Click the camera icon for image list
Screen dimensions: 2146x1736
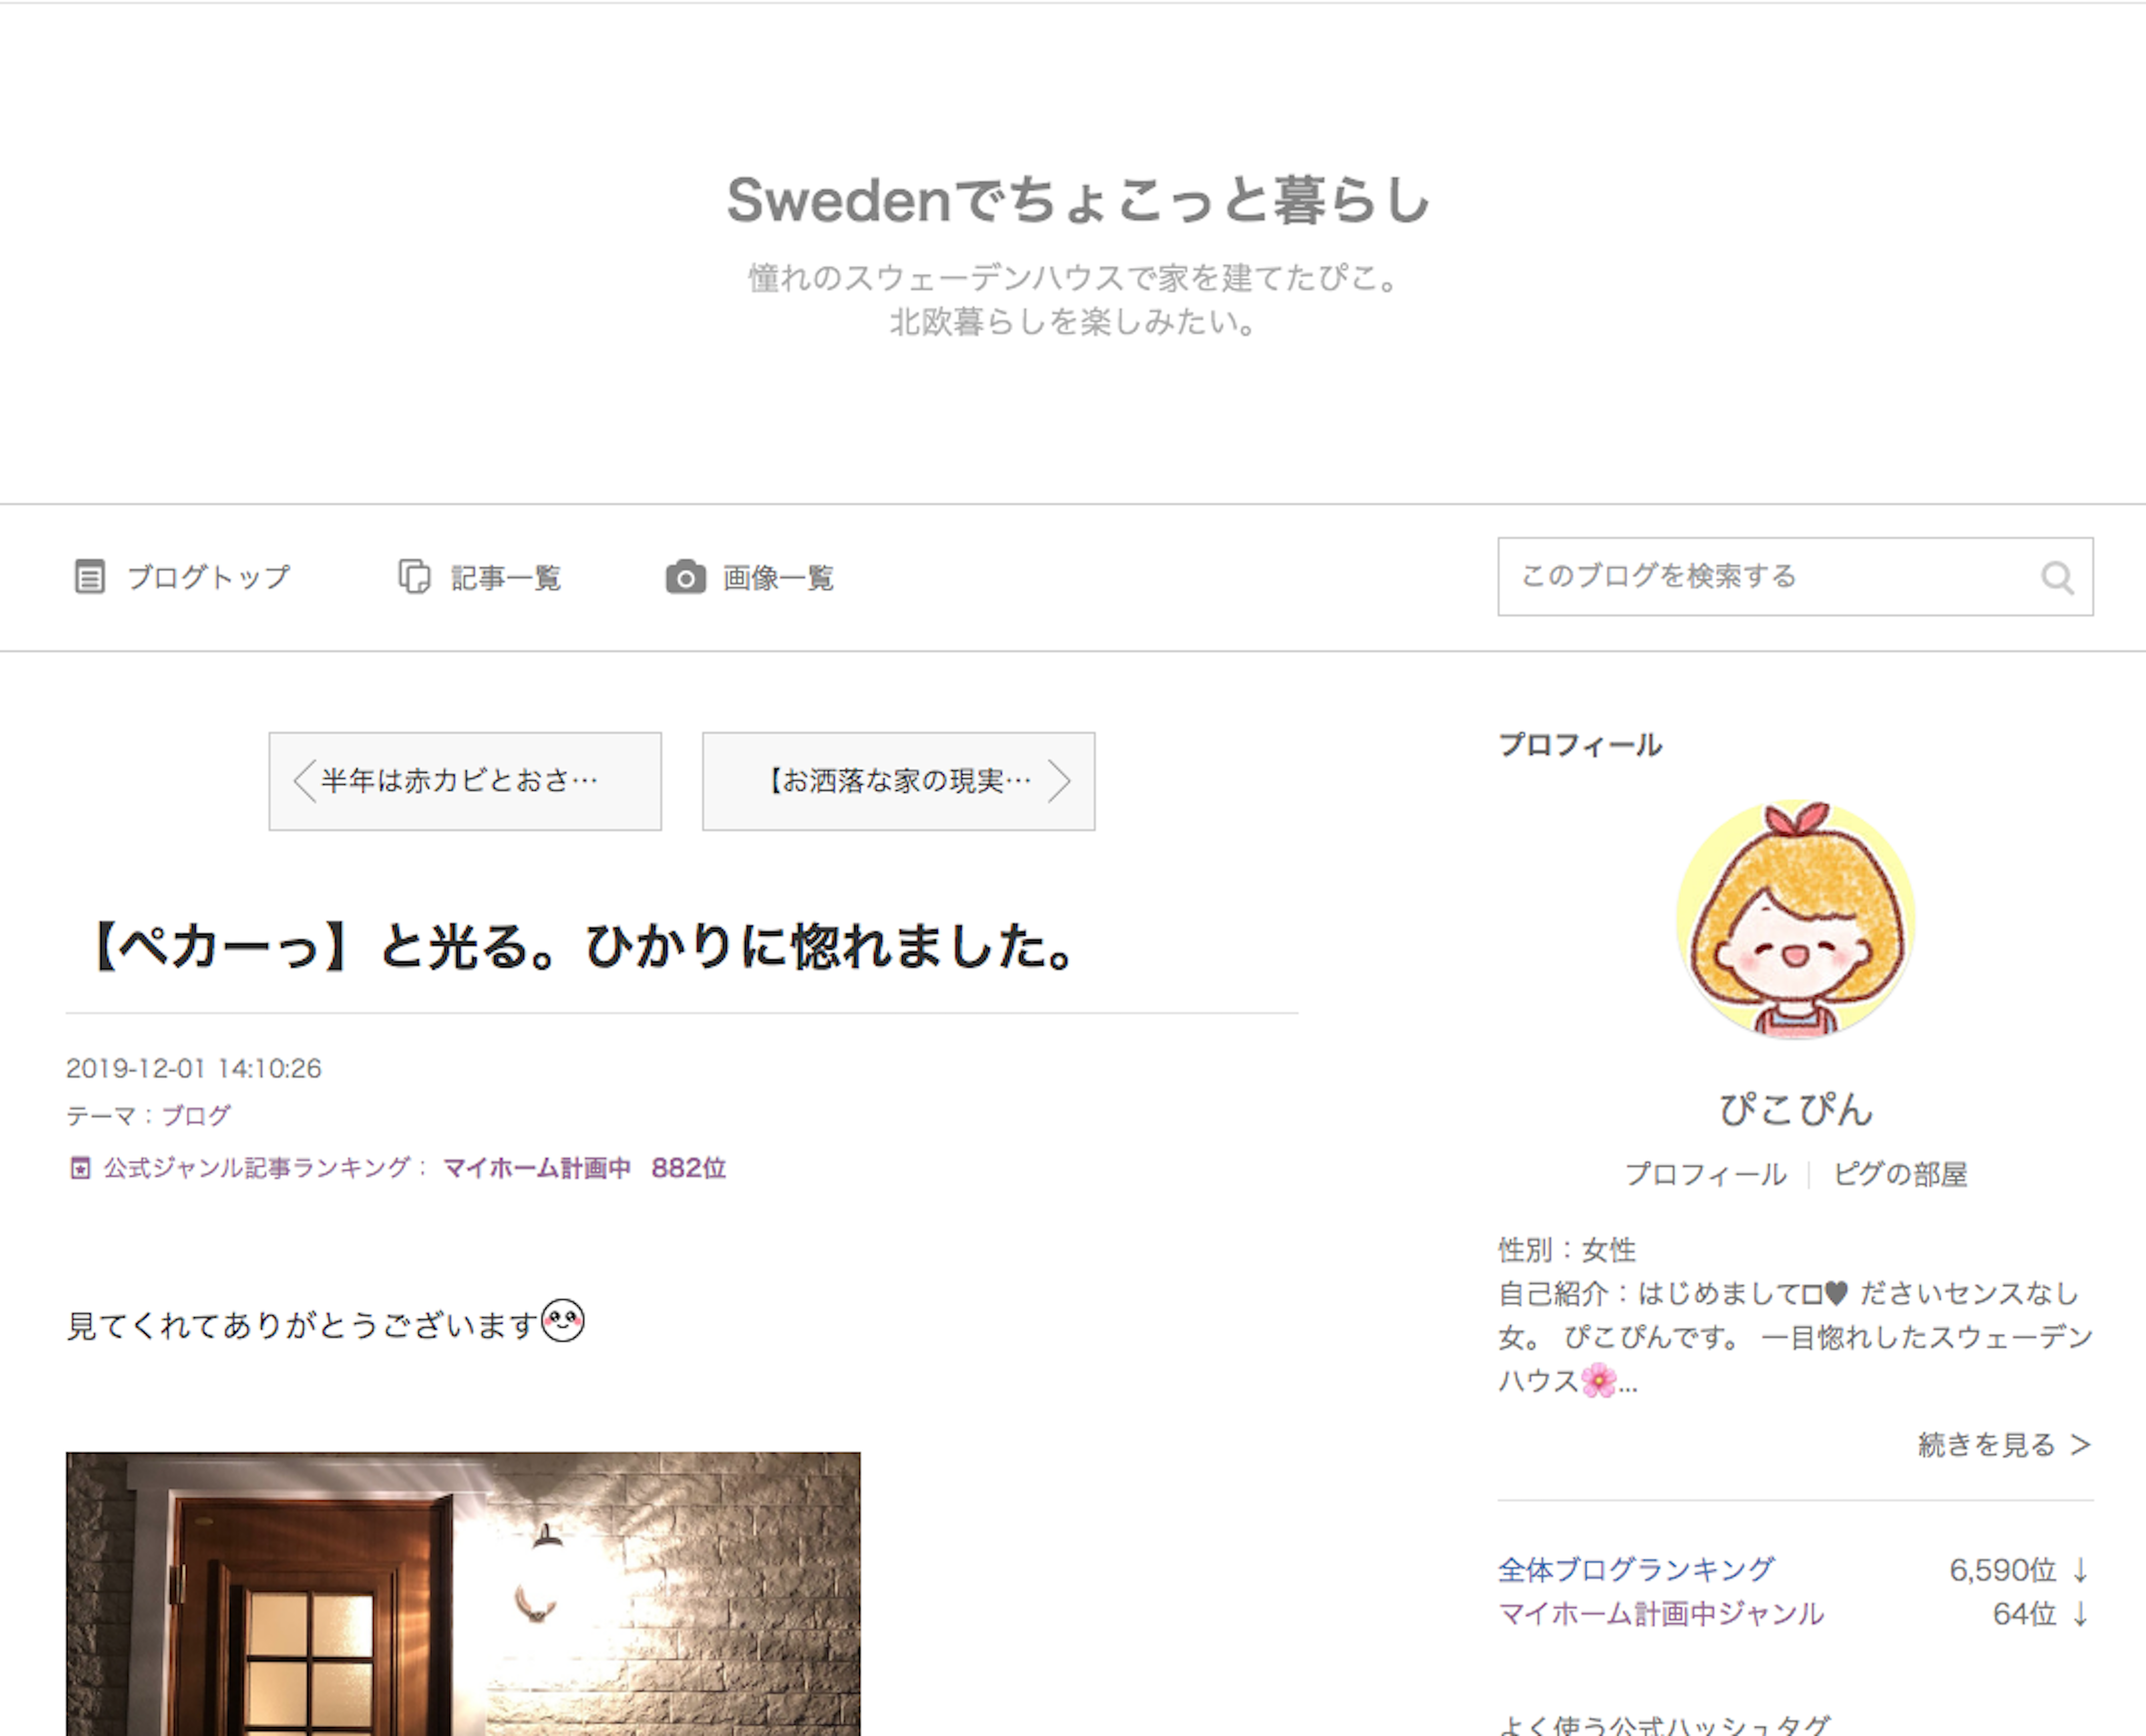point(686,577)
